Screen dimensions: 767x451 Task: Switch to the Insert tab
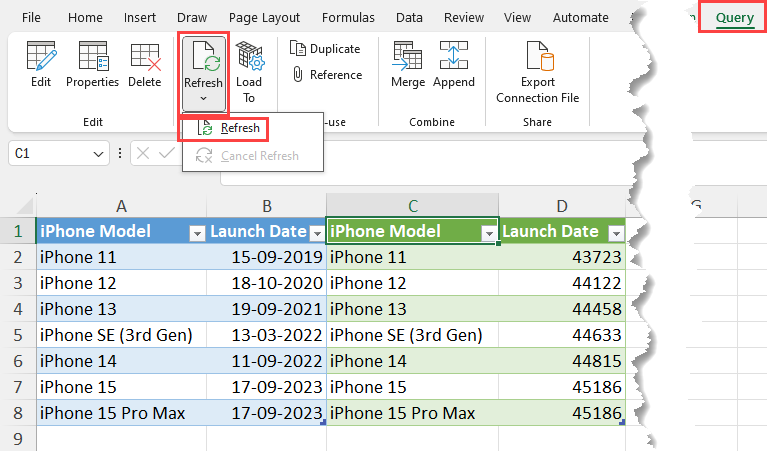tap(140, 18)
